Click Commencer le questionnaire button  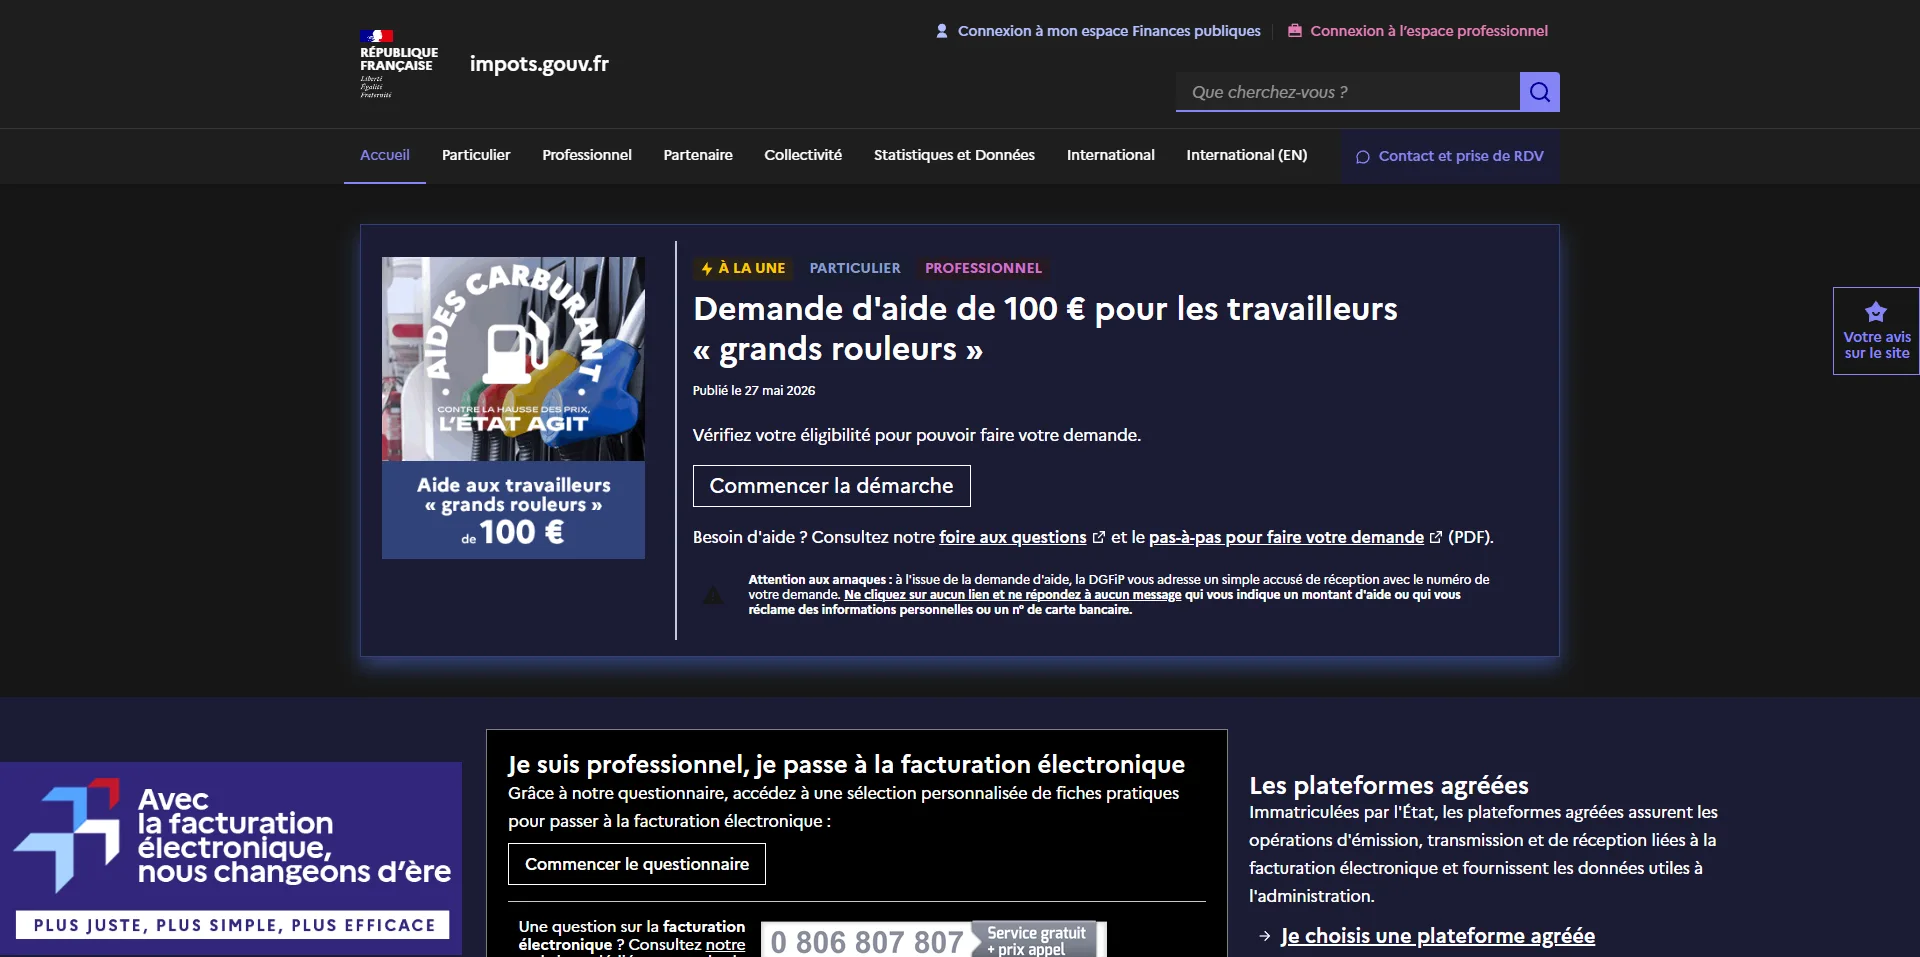pos(637,864)
